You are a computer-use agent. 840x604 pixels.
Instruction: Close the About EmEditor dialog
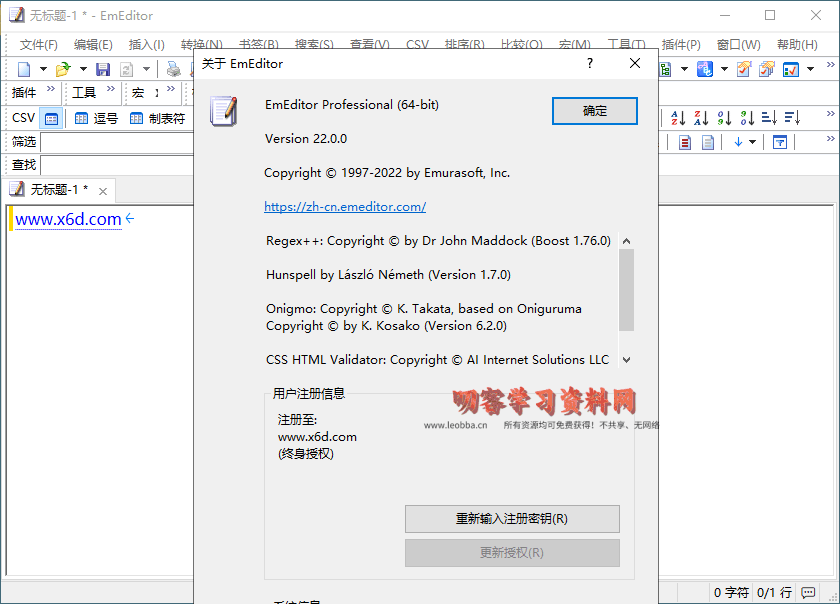[635, 63]
